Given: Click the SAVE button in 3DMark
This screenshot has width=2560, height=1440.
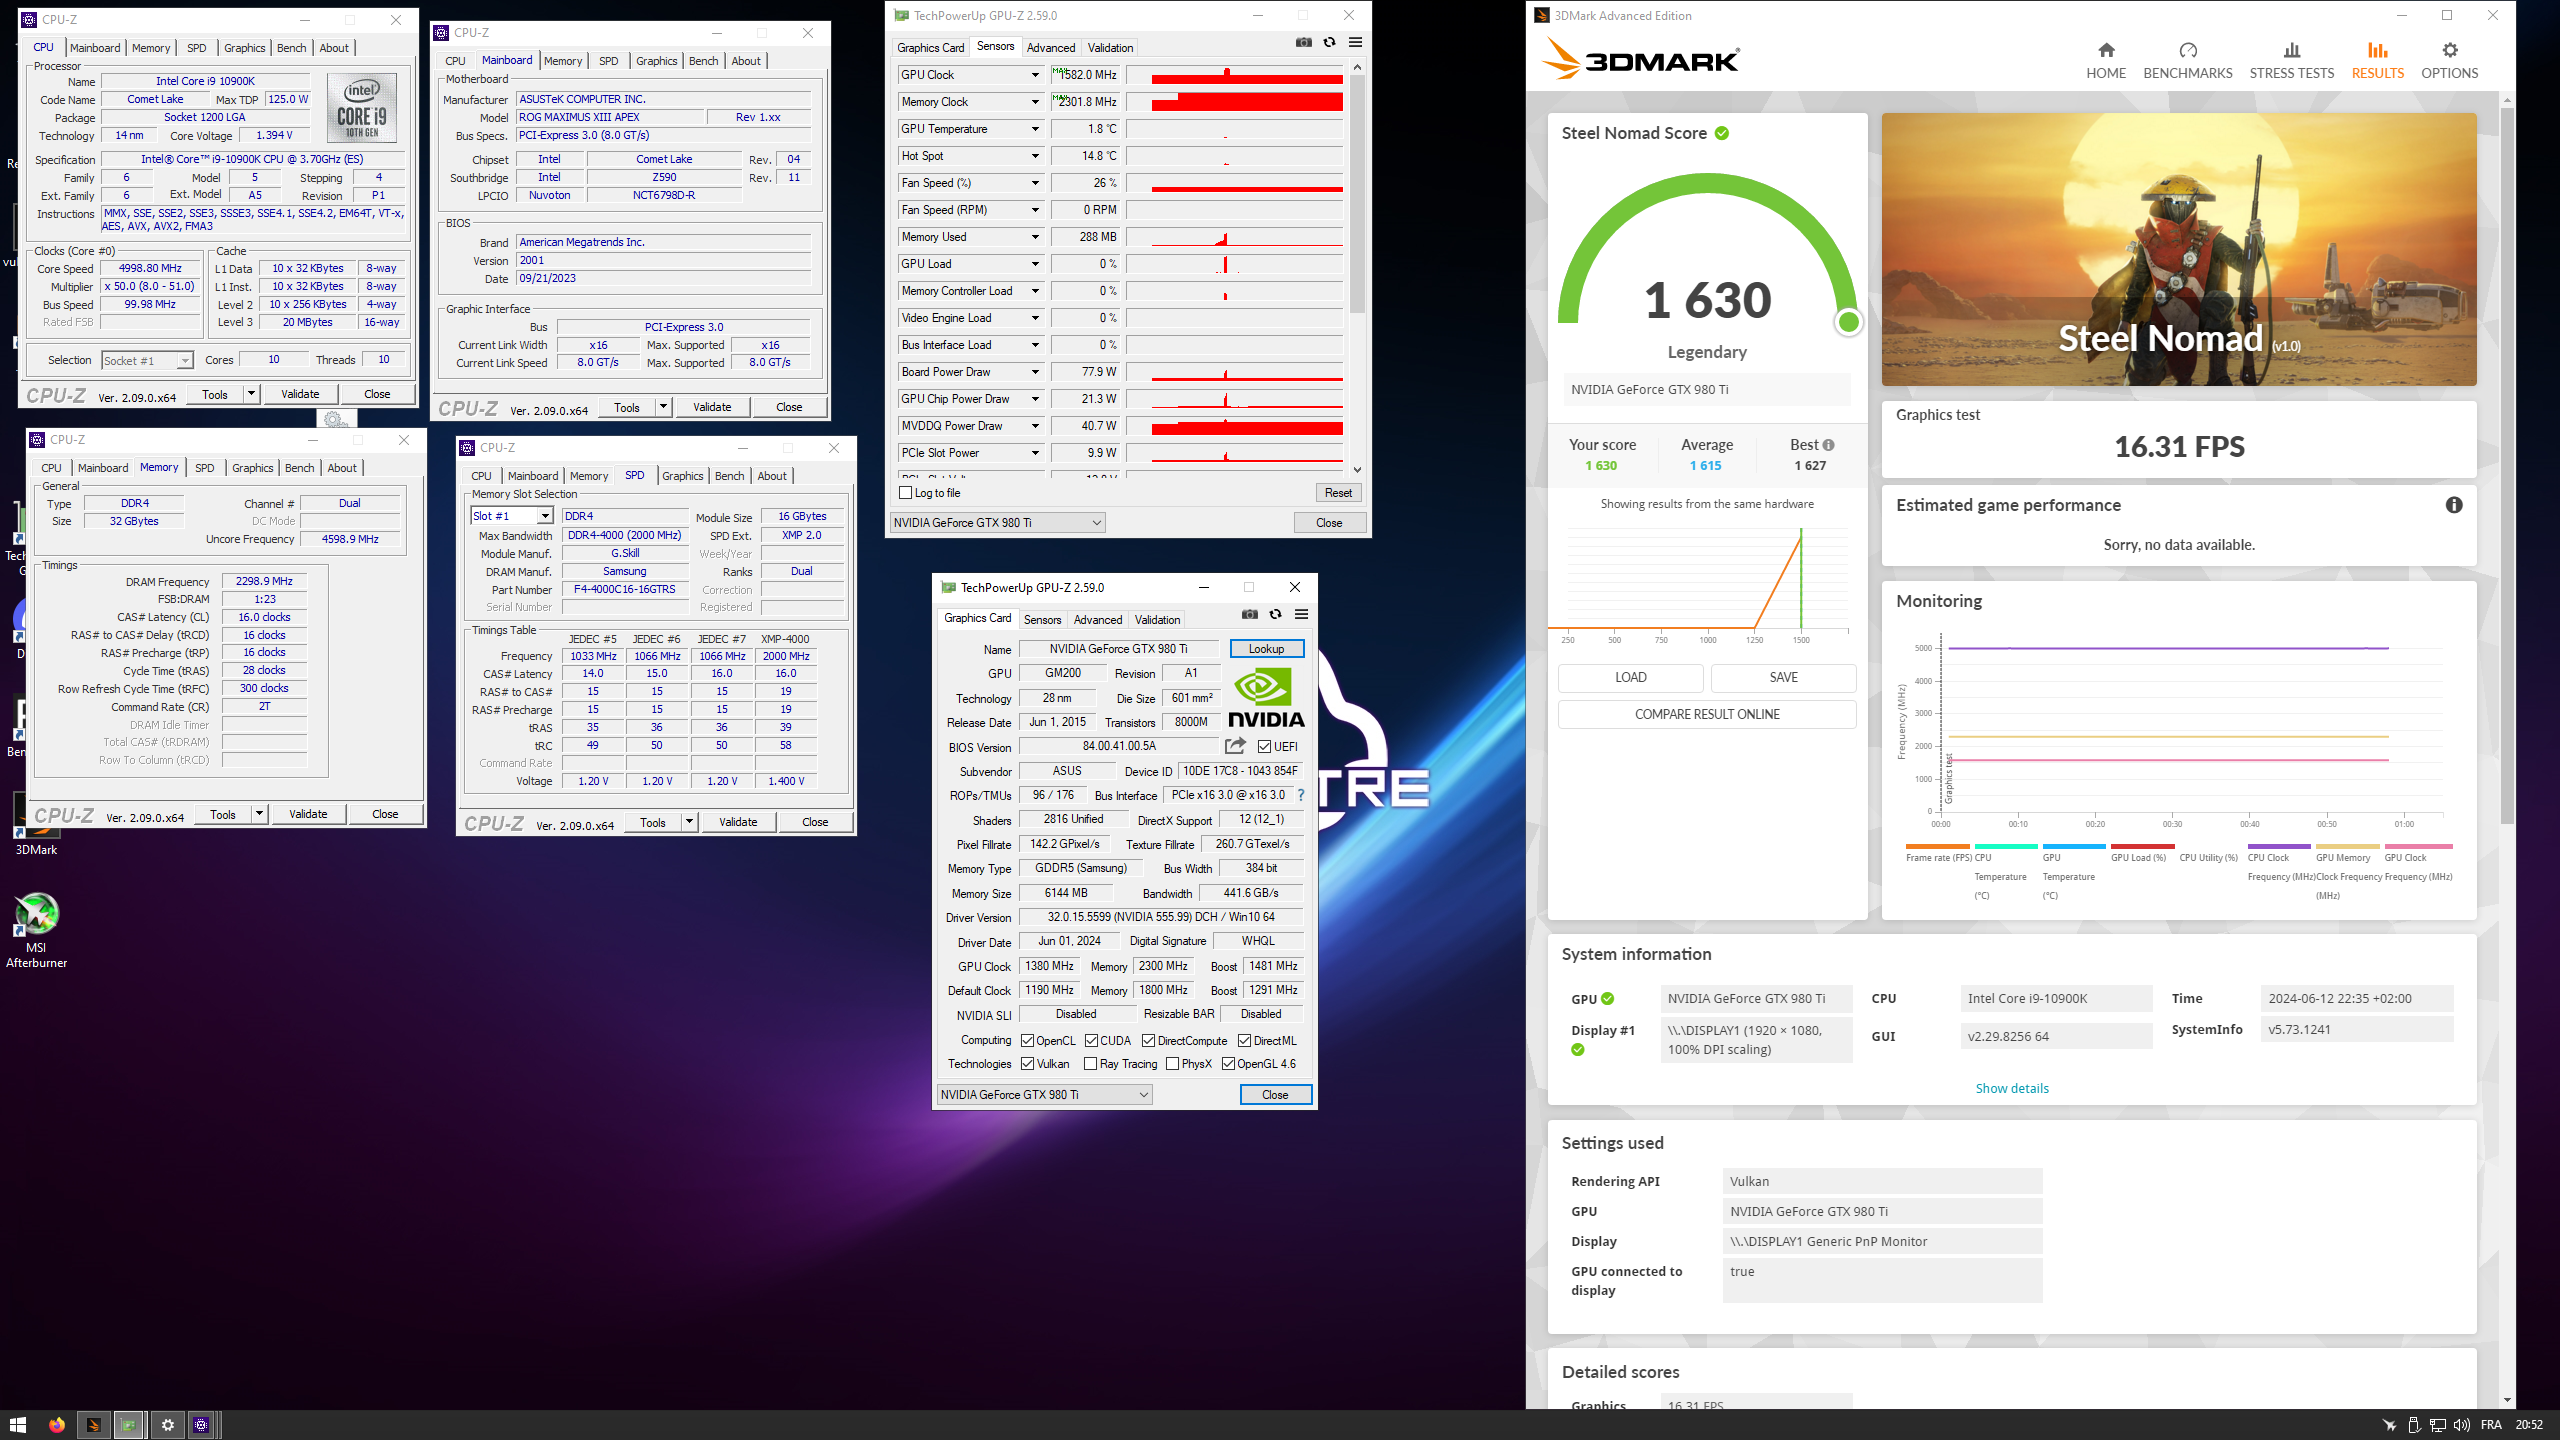Looking at the screenshot, I should tap(1783, 677).
